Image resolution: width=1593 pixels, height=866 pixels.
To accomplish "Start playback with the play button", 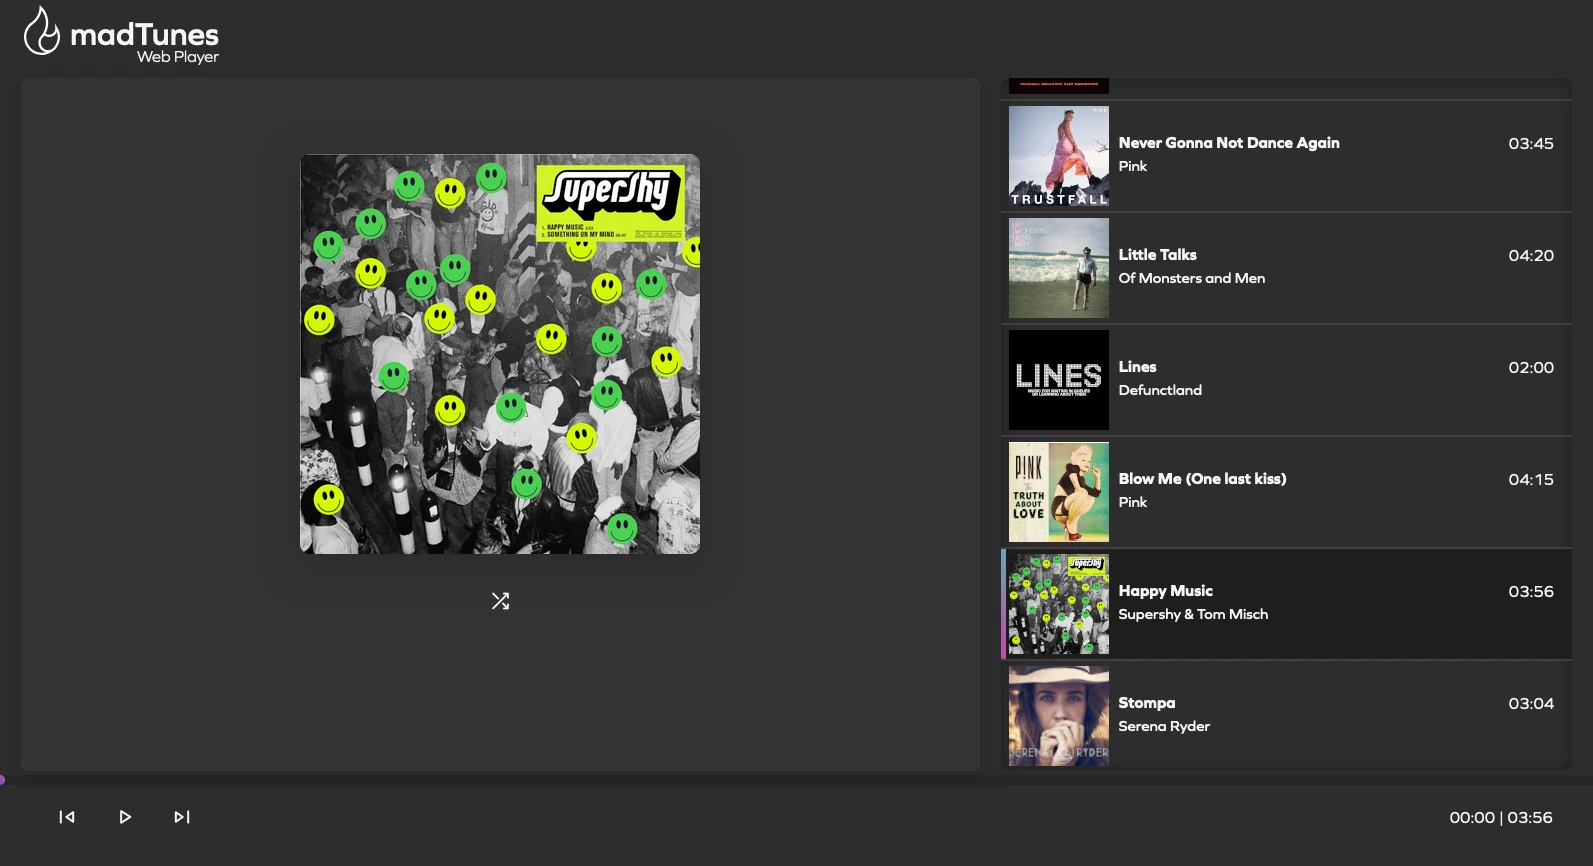I will [x=125, y=817].
